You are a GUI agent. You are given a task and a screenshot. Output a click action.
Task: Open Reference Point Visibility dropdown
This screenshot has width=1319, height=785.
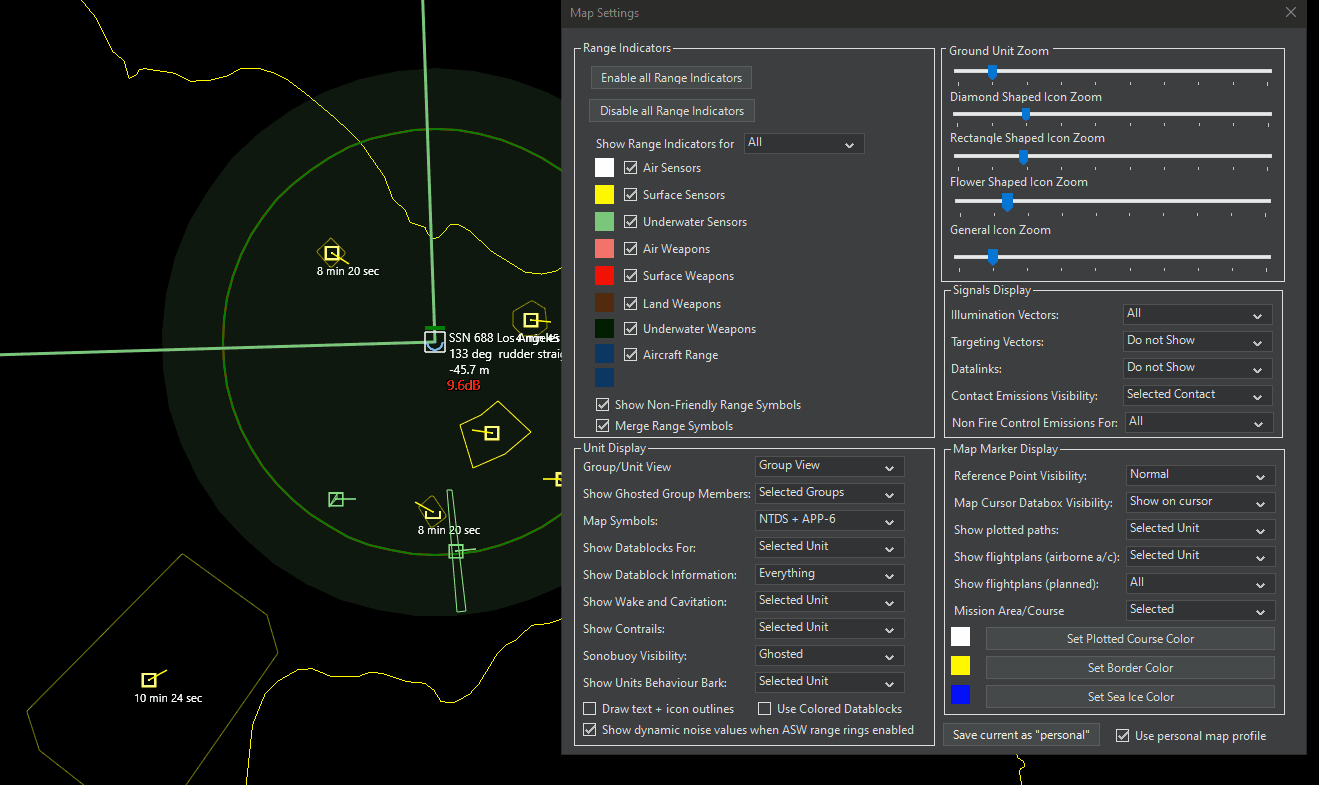click(x=1200, y=475)
